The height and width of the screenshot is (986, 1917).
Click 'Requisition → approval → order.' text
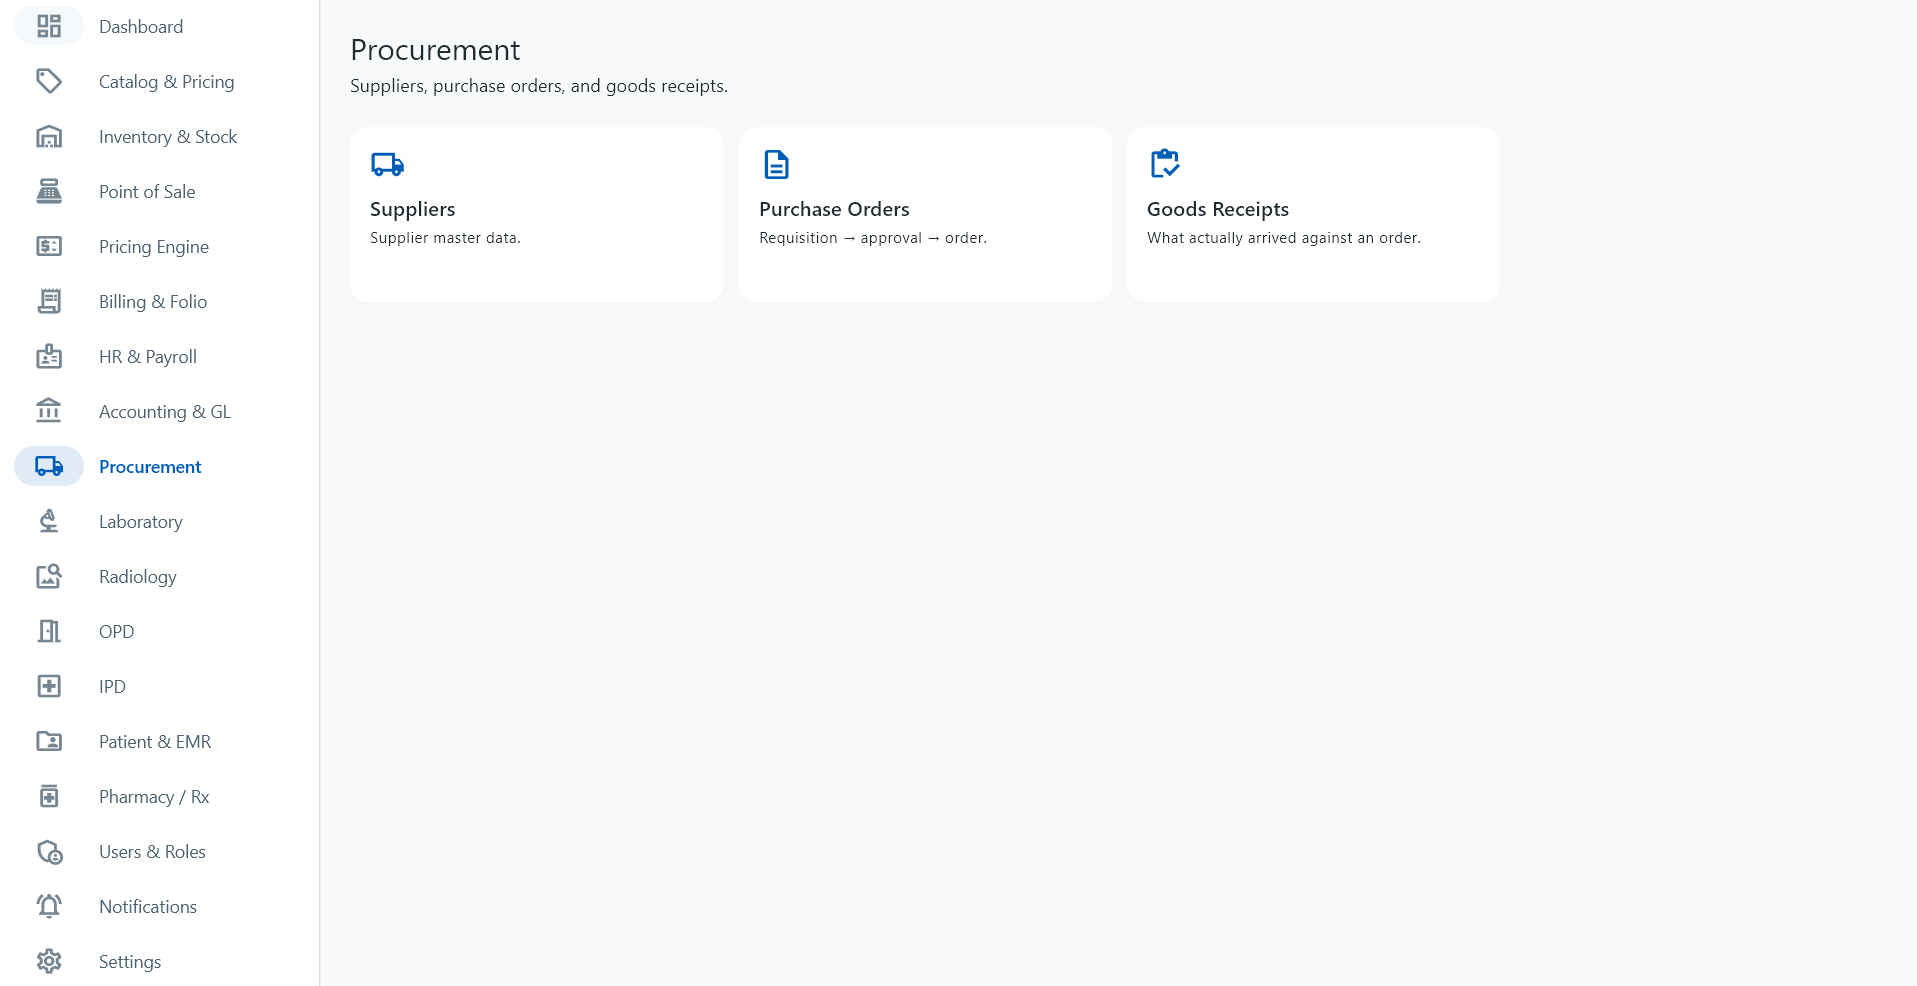pyautogui.click(x=873, y=238)
